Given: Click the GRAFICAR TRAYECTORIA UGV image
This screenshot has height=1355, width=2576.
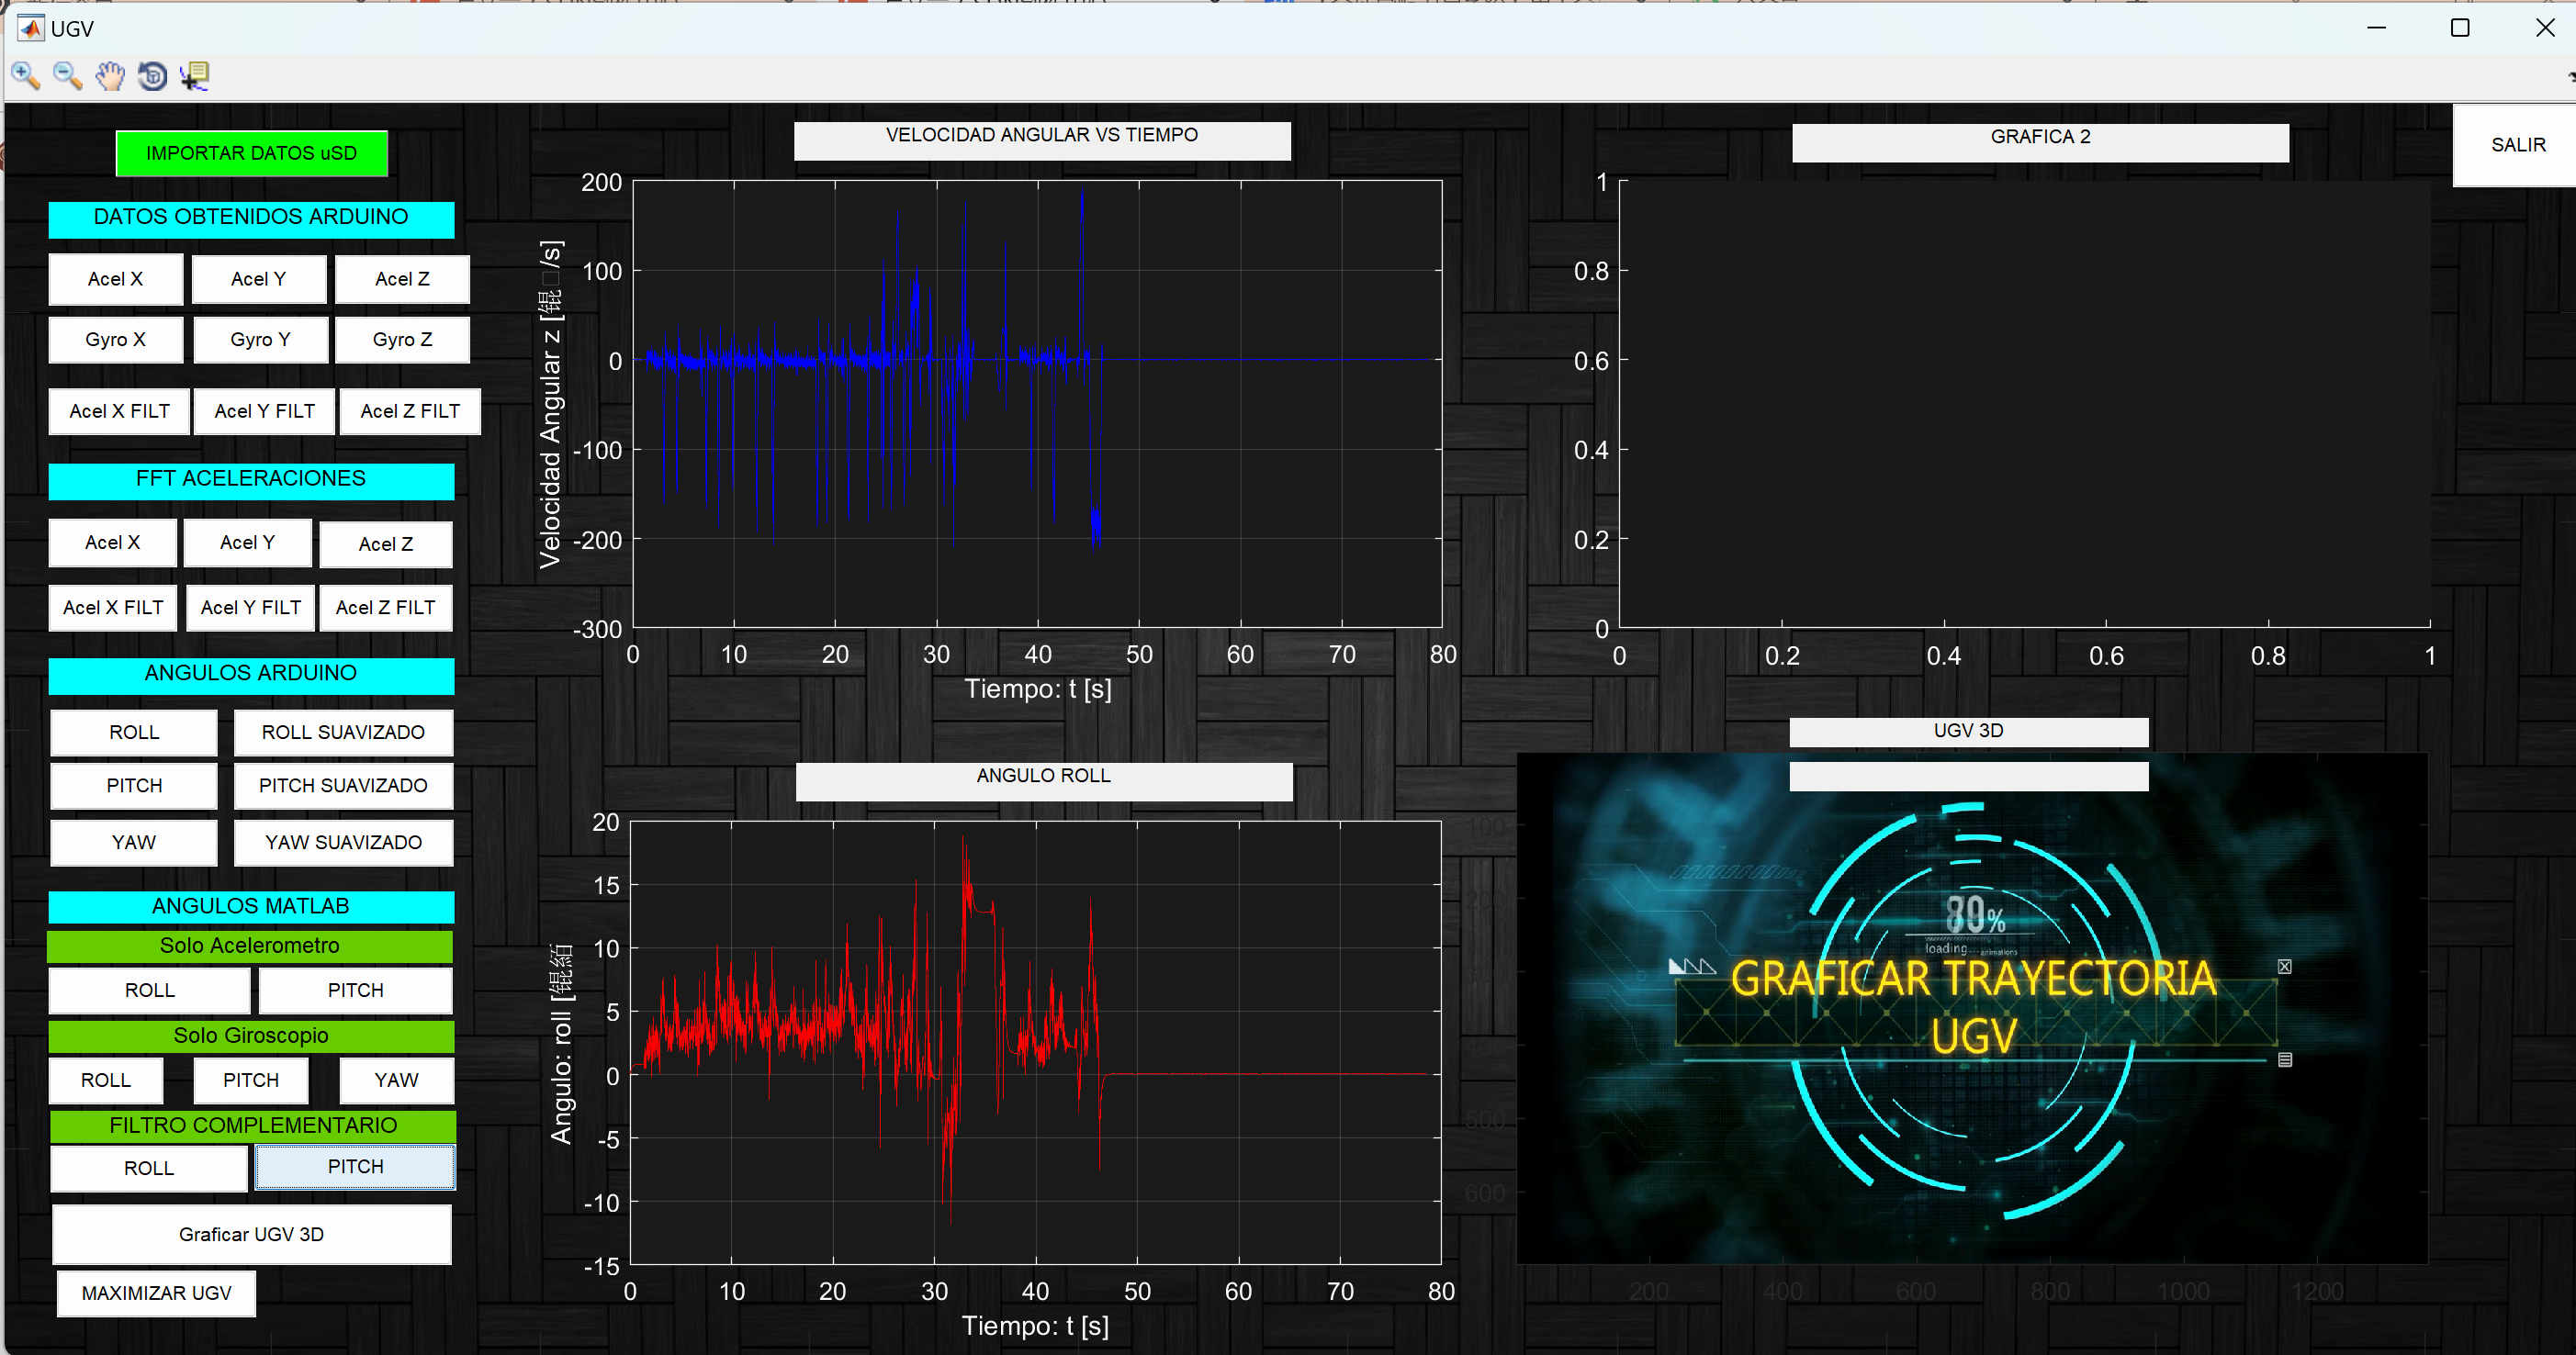Looking at the screenshot, I should click(x=1972, y=1008).
